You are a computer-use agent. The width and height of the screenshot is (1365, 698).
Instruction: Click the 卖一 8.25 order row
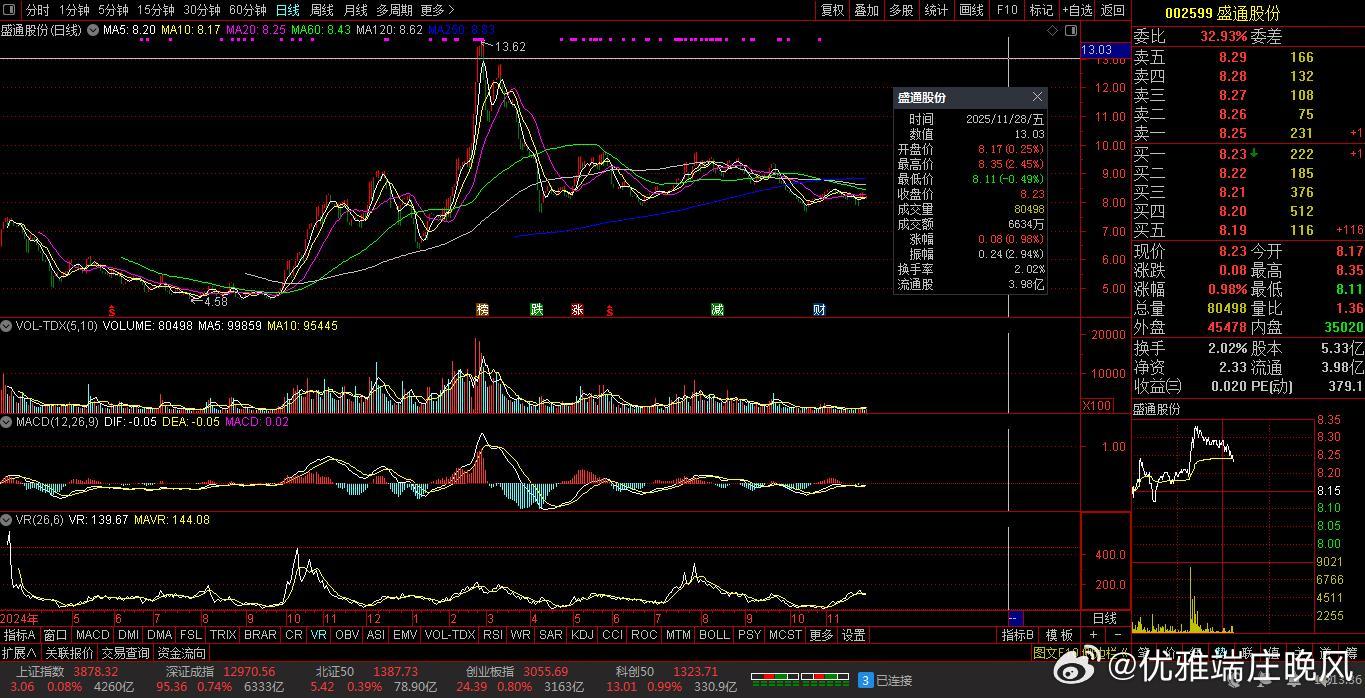1248,133
